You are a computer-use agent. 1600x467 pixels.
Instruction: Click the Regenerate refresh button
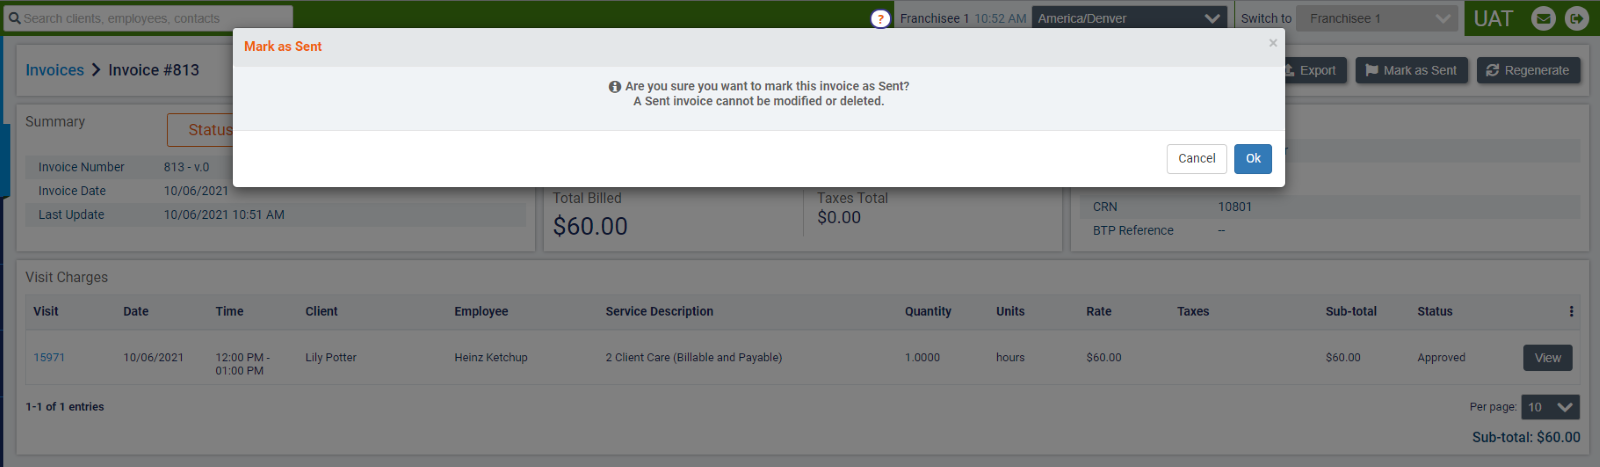[x=1528, y=71]
